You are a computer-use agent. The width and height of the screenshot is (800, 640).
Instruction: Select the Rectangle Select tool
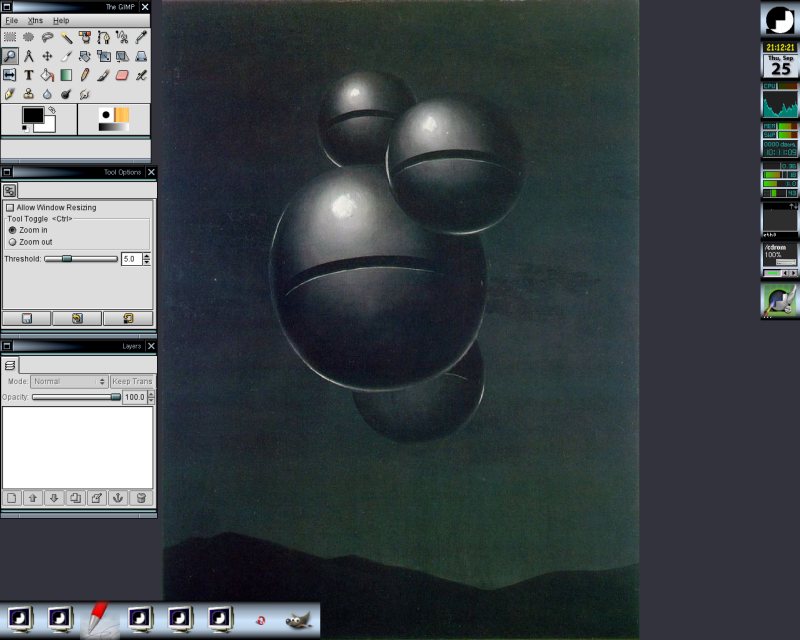(10, 37)
